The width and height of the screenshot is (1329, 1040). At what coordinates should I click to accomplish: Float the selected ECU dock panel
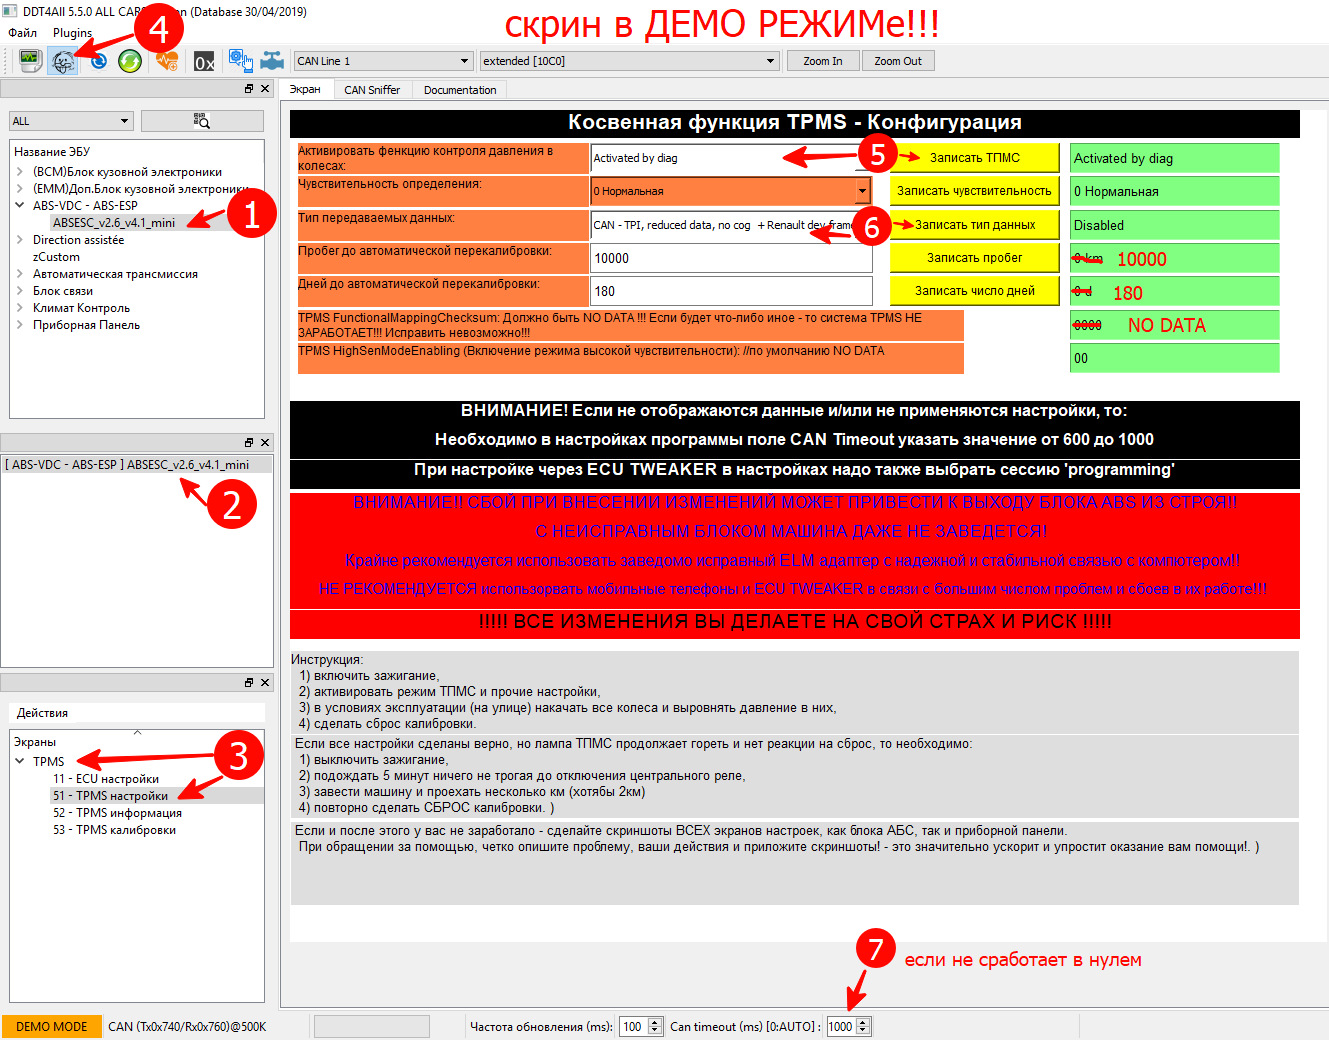[249, 442]
